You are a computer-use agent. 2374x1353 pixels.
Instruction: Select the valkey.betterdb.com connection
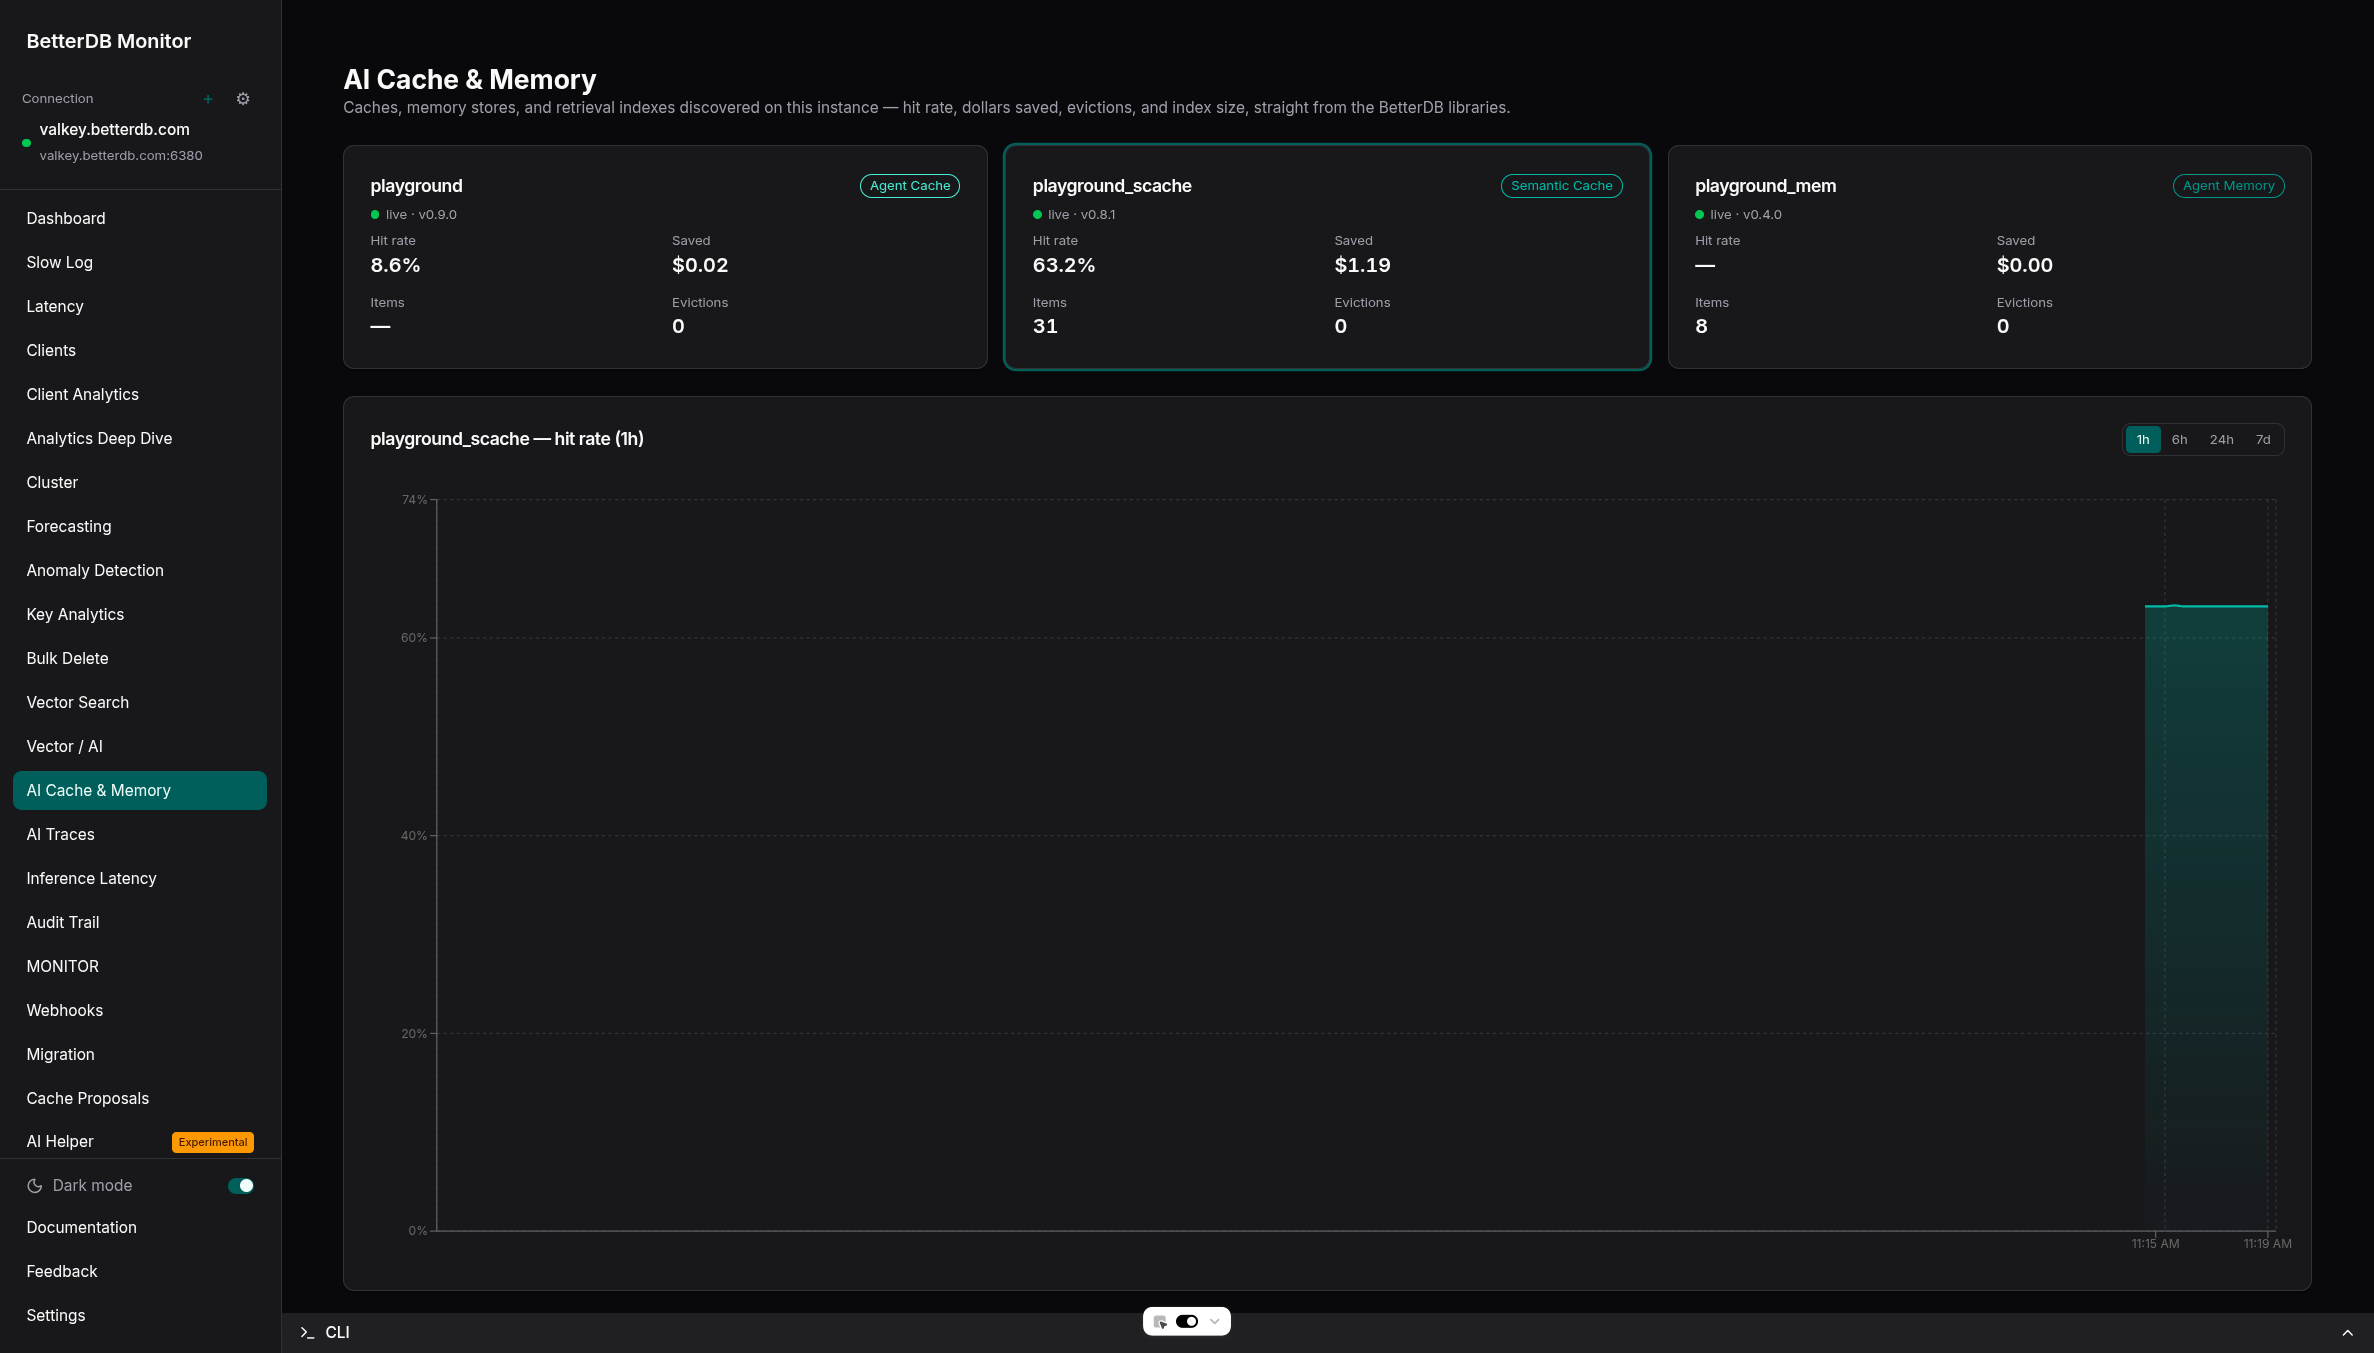(140, 141)
